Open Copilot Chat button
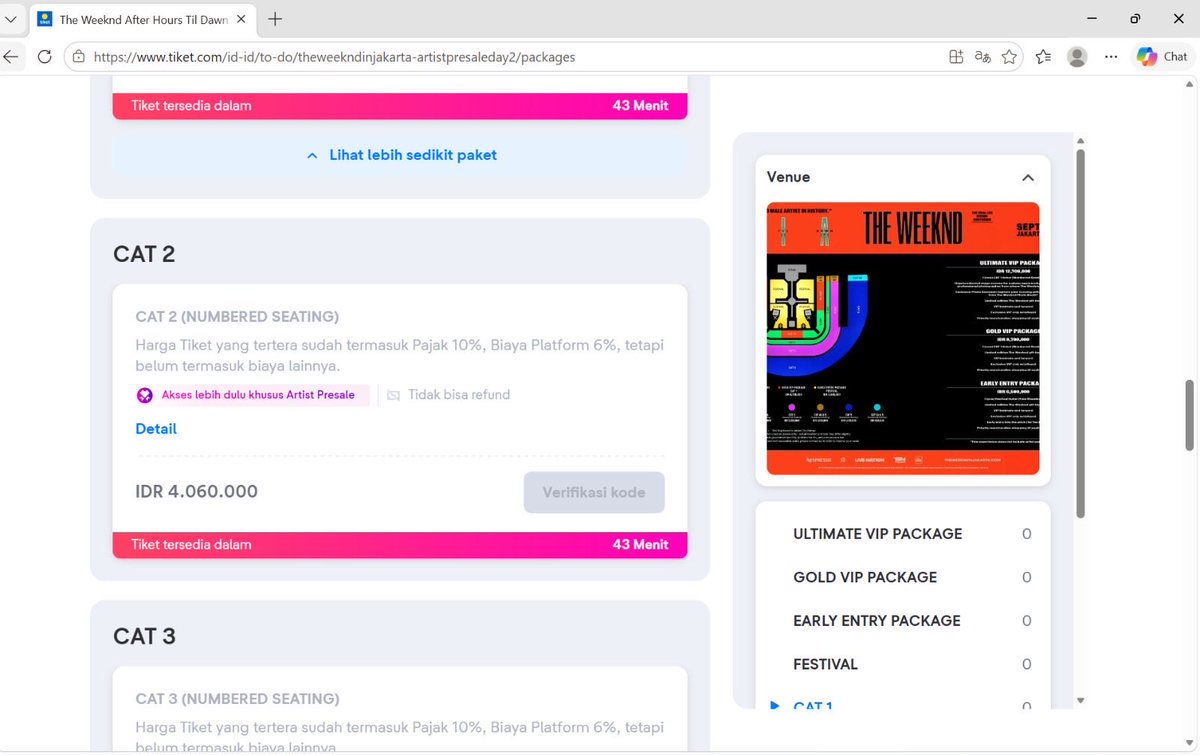Viewport: 1200px width, 755px height. [1162, 57]
